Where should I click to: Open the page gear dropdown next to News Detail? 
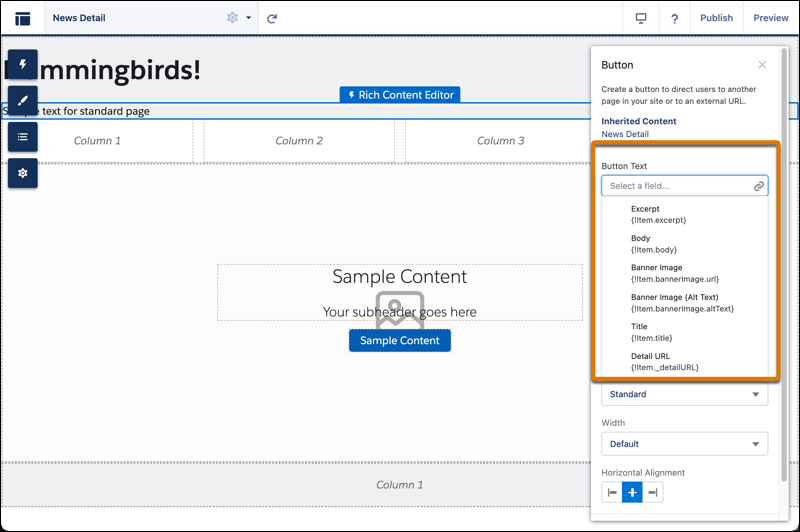(x=238, y=18)
